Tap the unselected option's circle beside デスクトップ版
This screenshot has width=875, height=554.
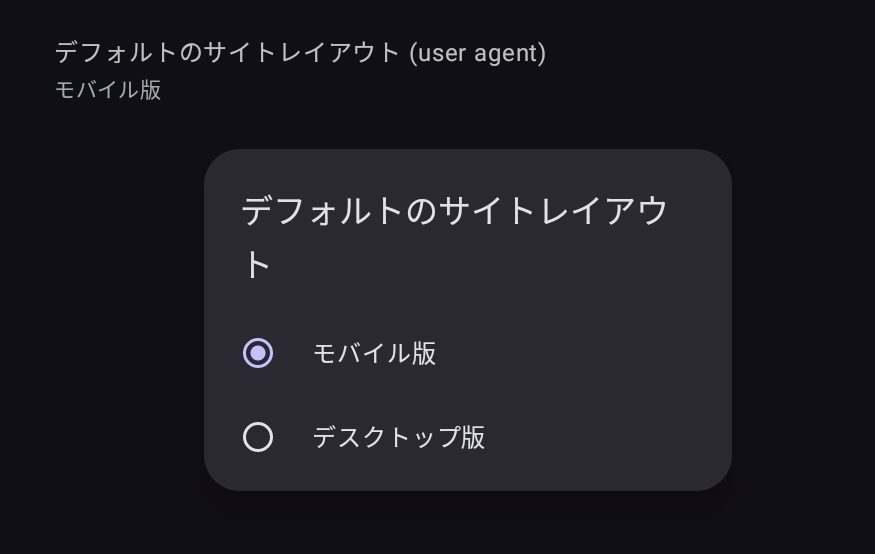(258, 437)
